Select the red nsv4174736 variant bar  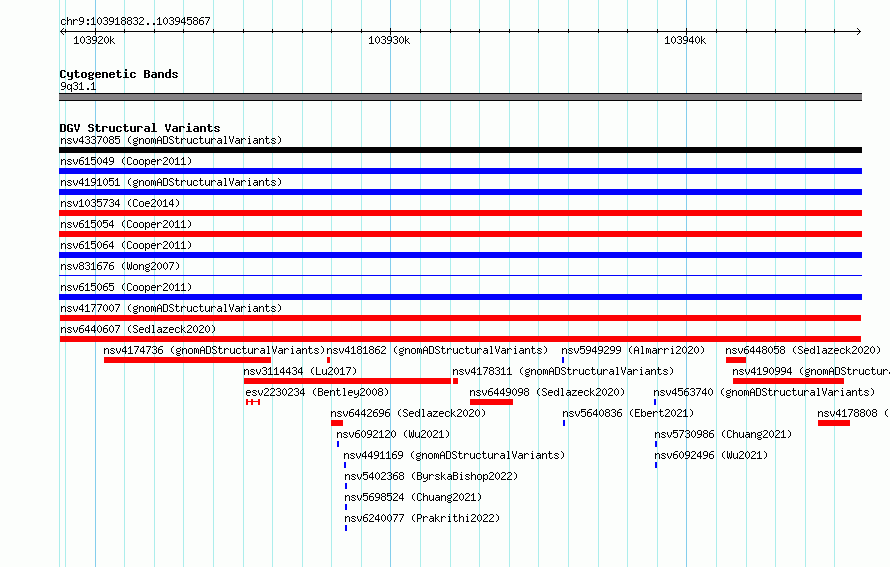pos(187,360)
